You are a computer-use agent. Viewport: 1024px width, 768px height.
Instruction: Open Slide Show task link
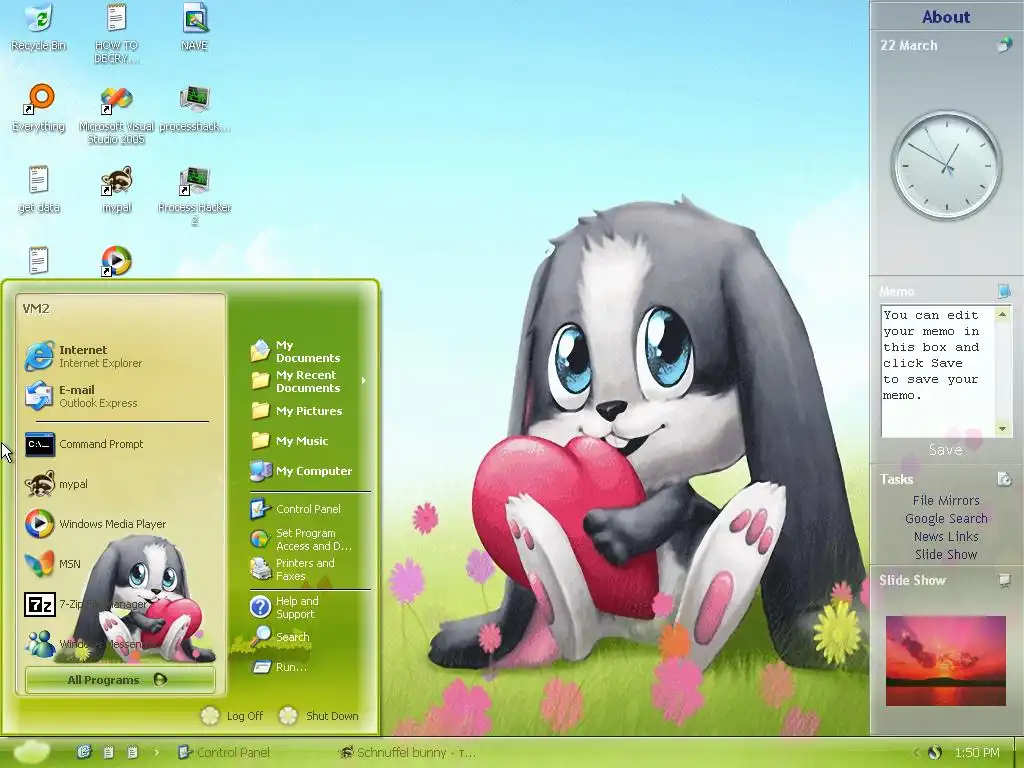946,554
